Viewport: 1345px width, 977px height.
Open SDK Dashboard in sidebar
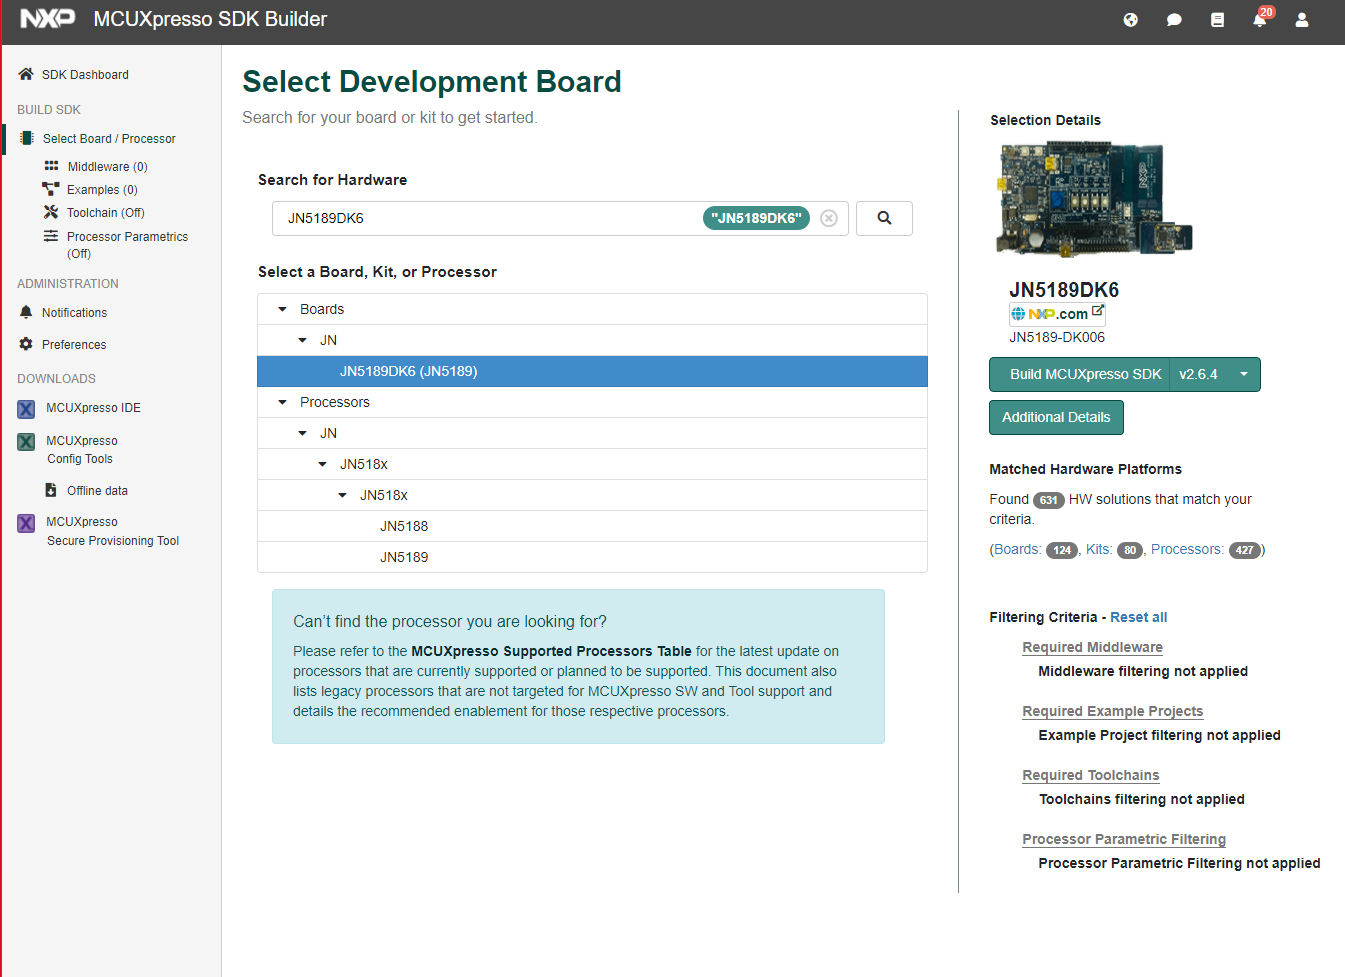(x=85, y=75)
